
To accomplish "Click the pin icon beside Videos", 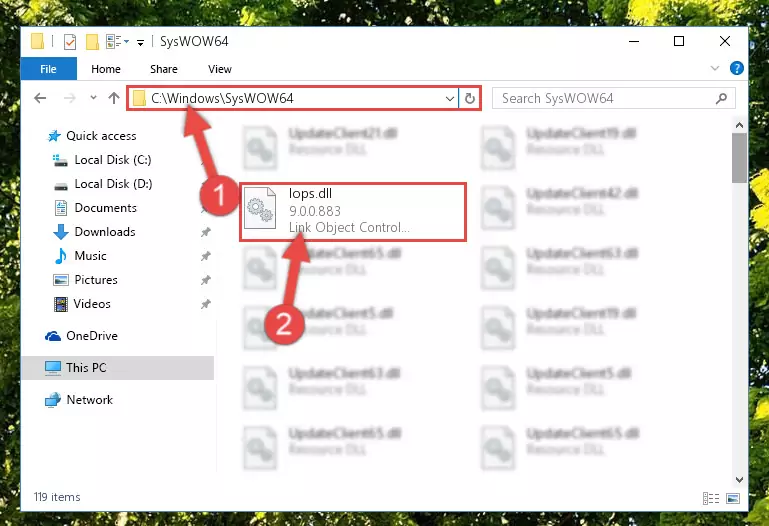I will pyautogui.click(x=205, y=304).
